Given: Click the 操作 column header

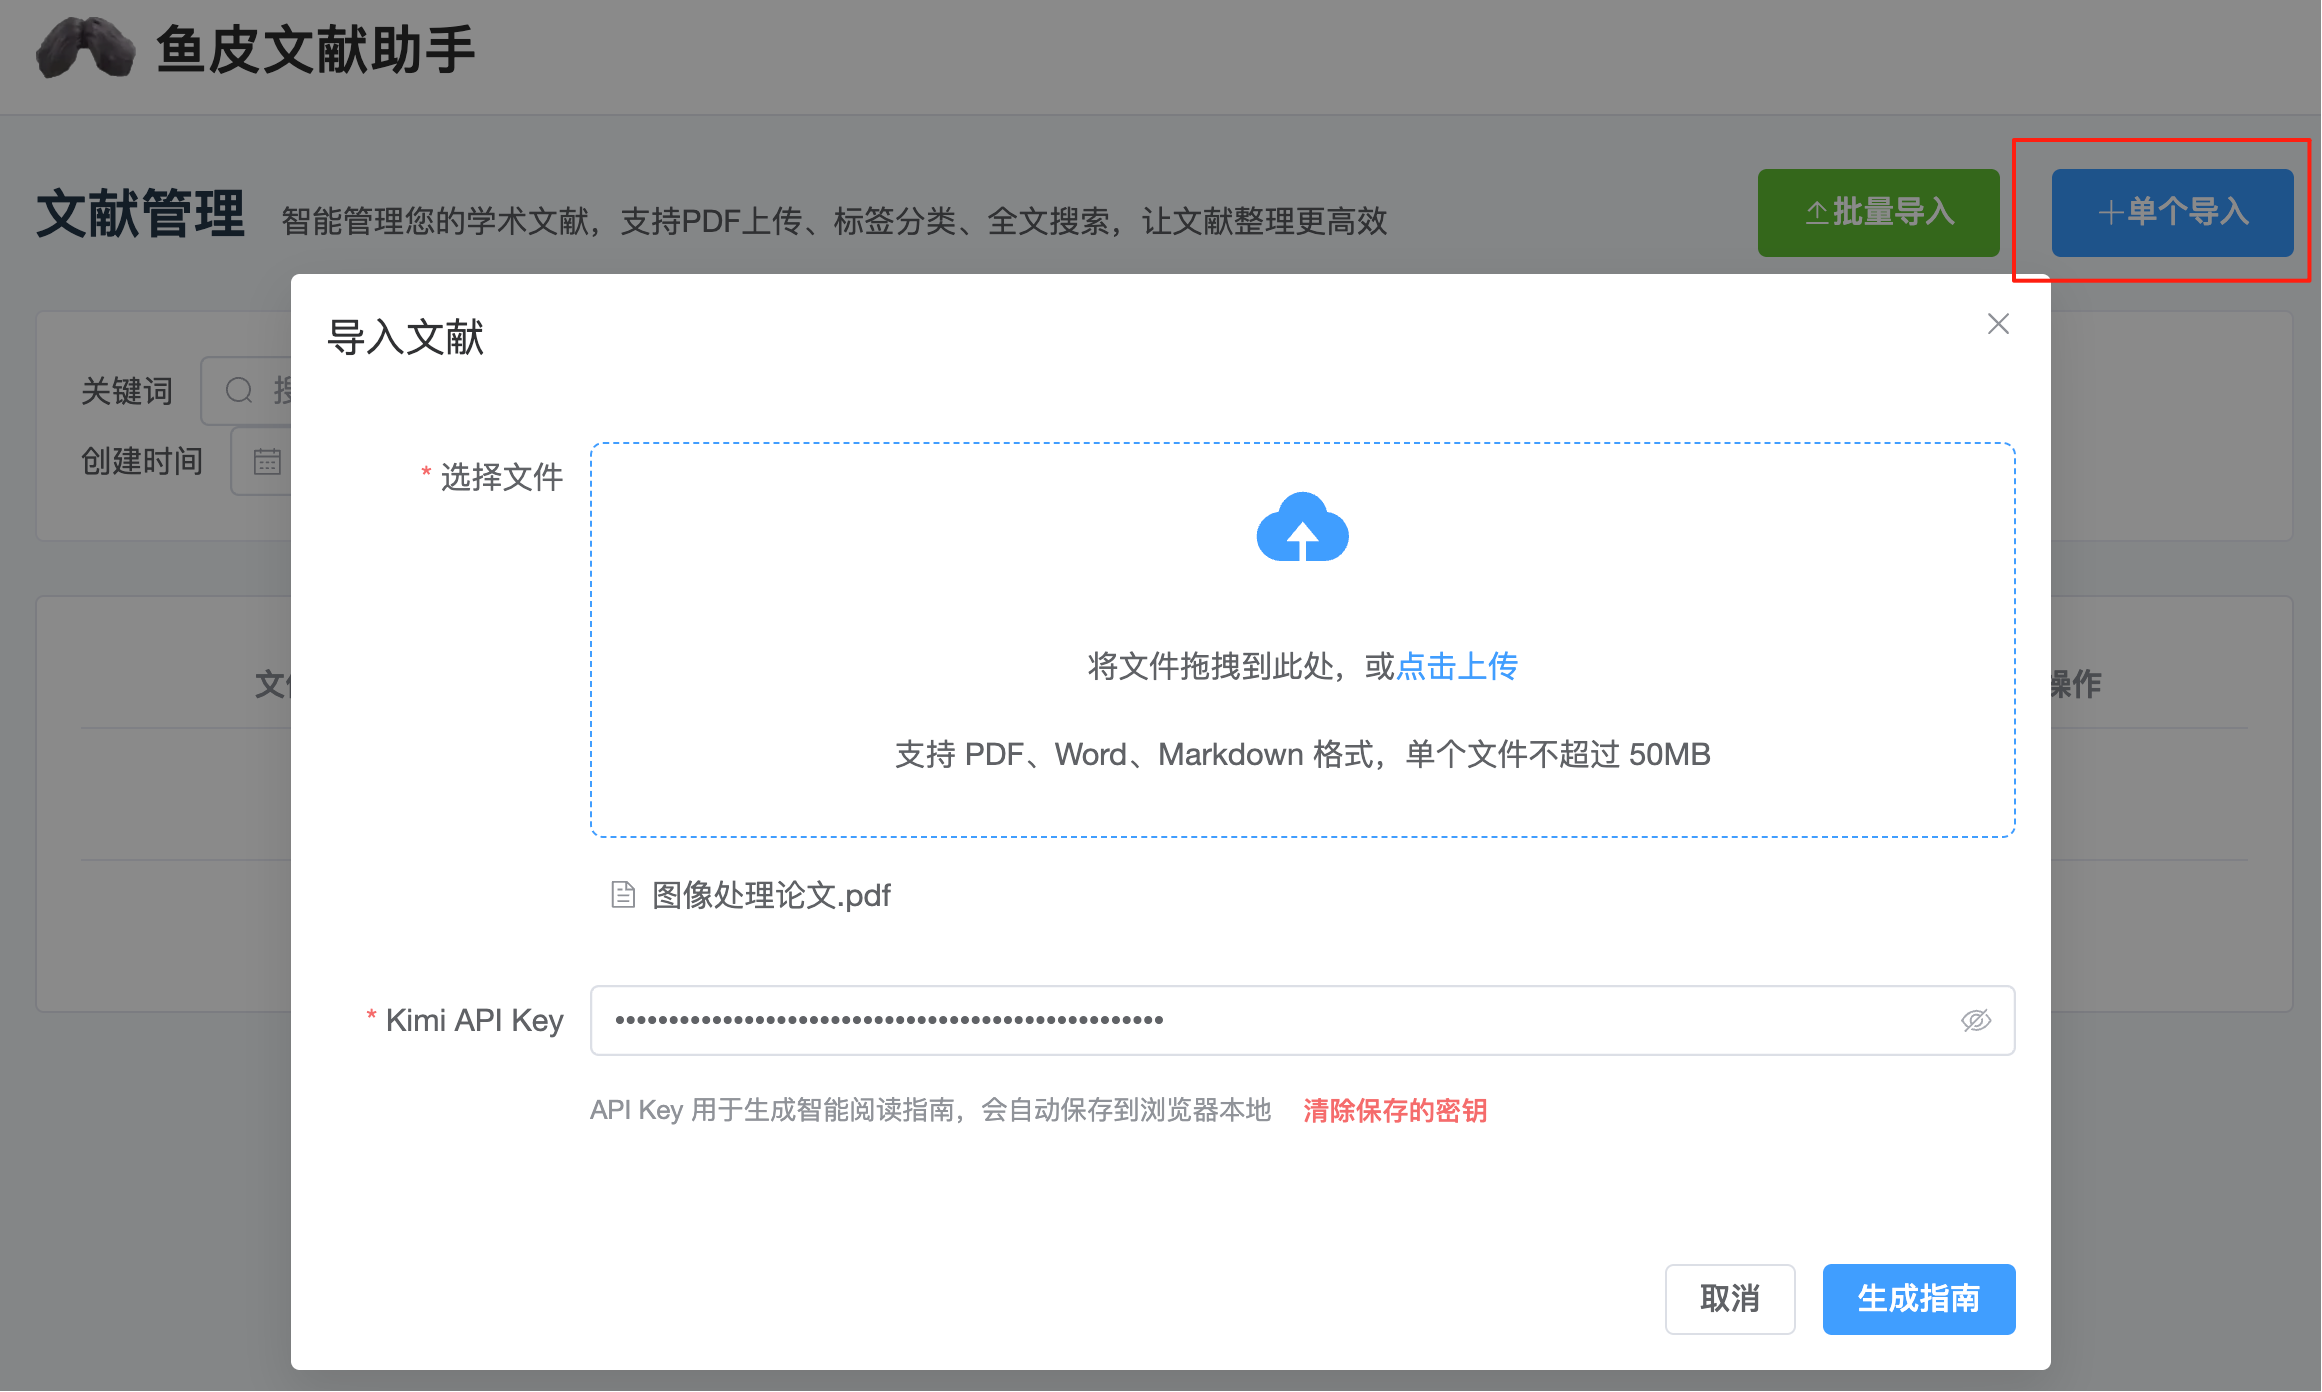Looking at the screenshot, I should tap(2075, 684).
